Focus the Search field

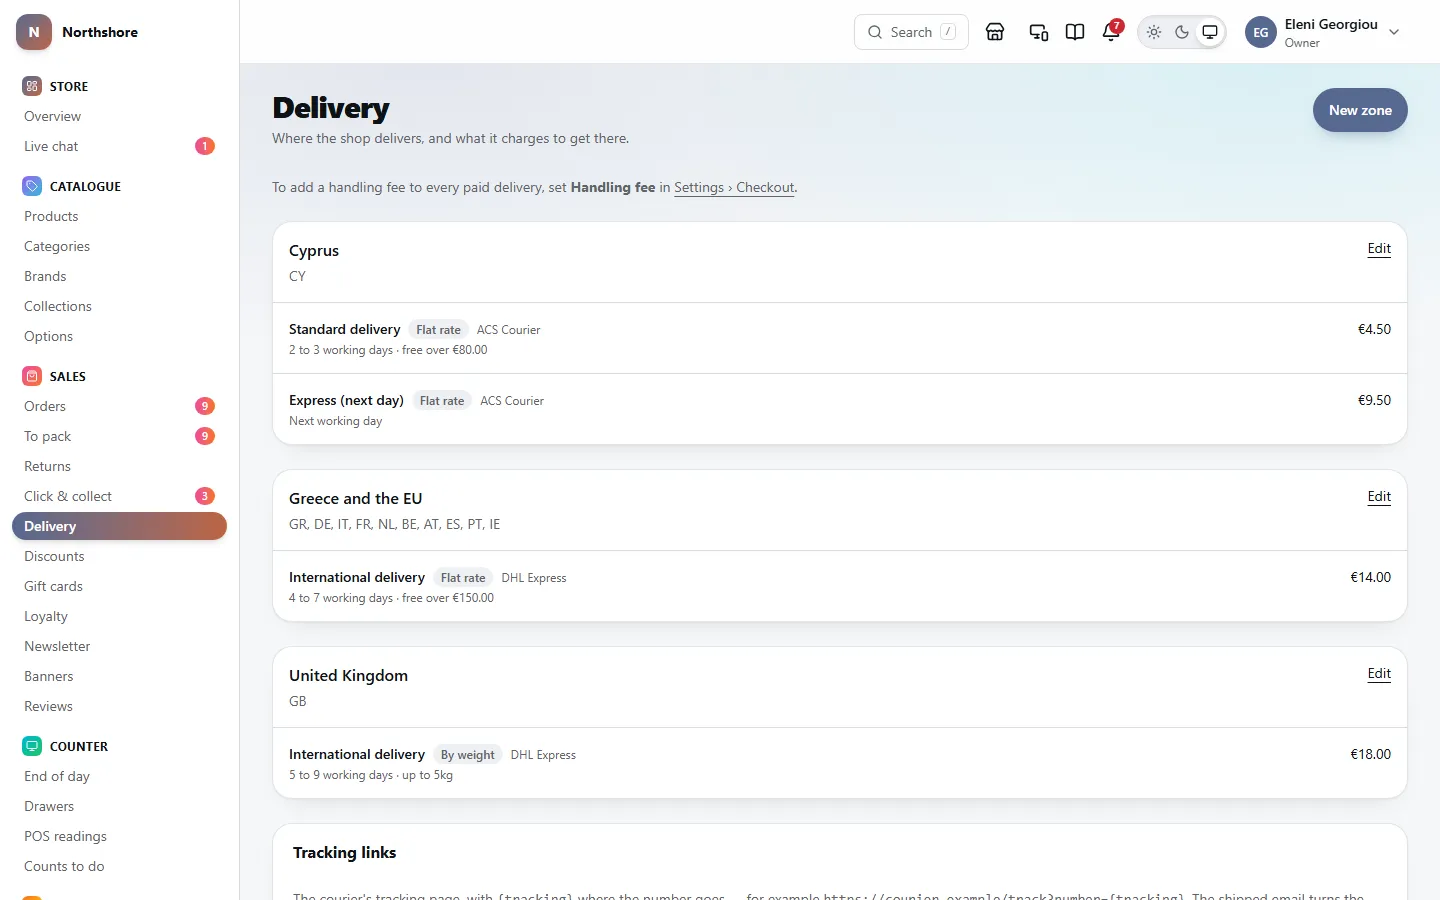(911, 32)
